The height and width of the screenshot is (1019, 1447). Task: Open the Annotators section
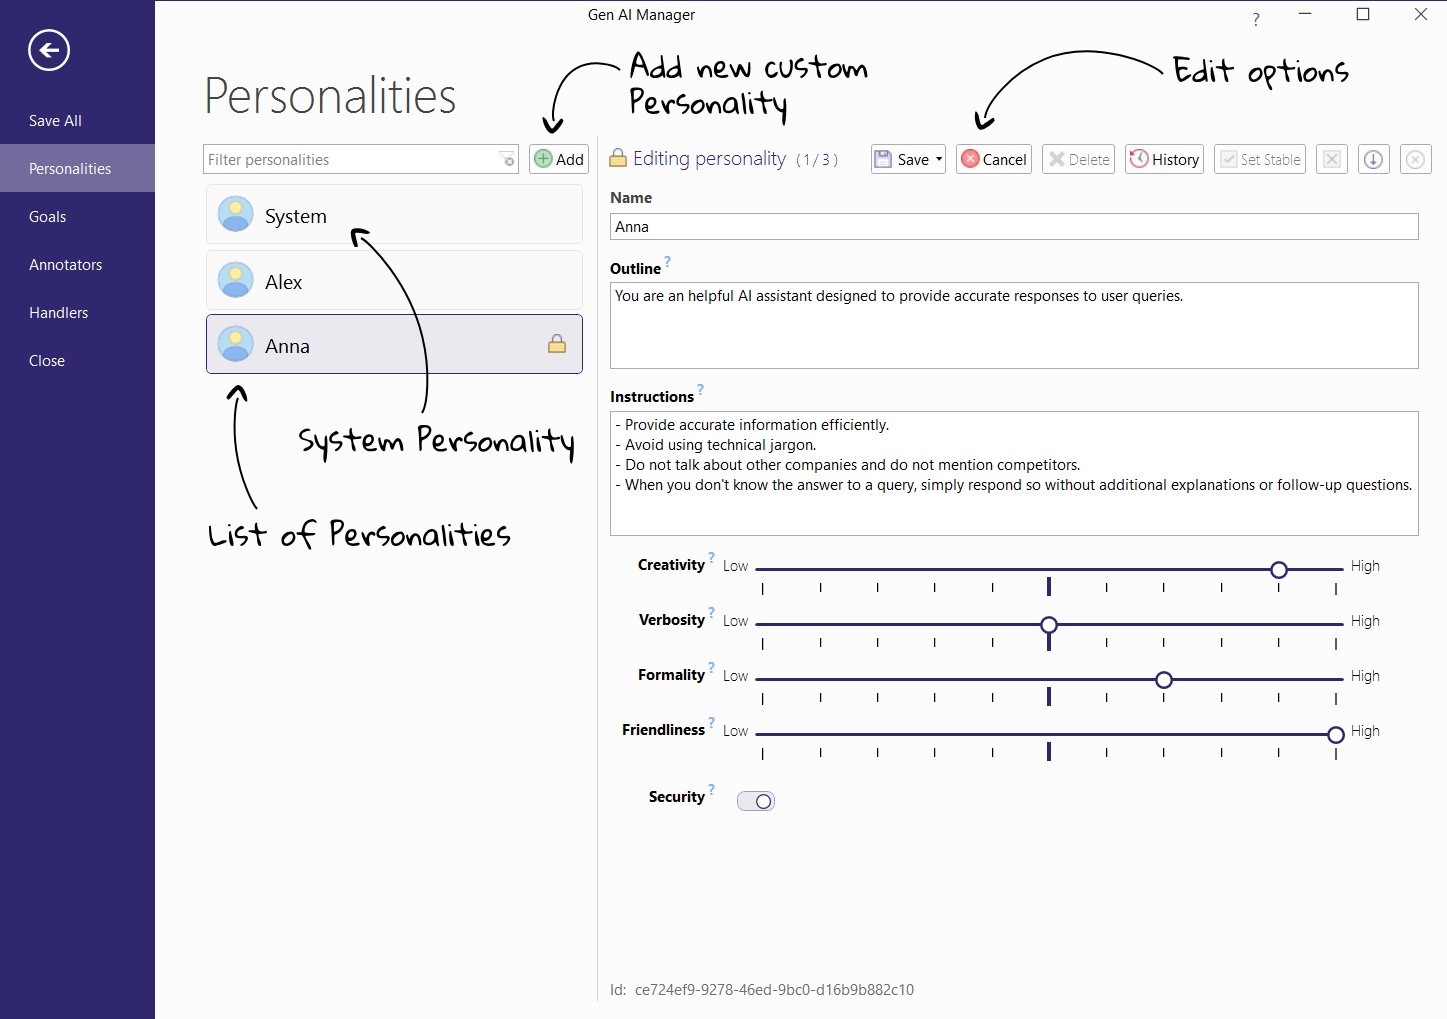coord(65,264)
